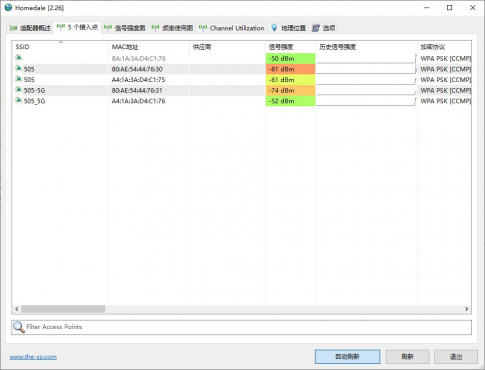Sort by the 加密协议 encryption column header
Screen dimensions: 485x370
tap(444, 47)
